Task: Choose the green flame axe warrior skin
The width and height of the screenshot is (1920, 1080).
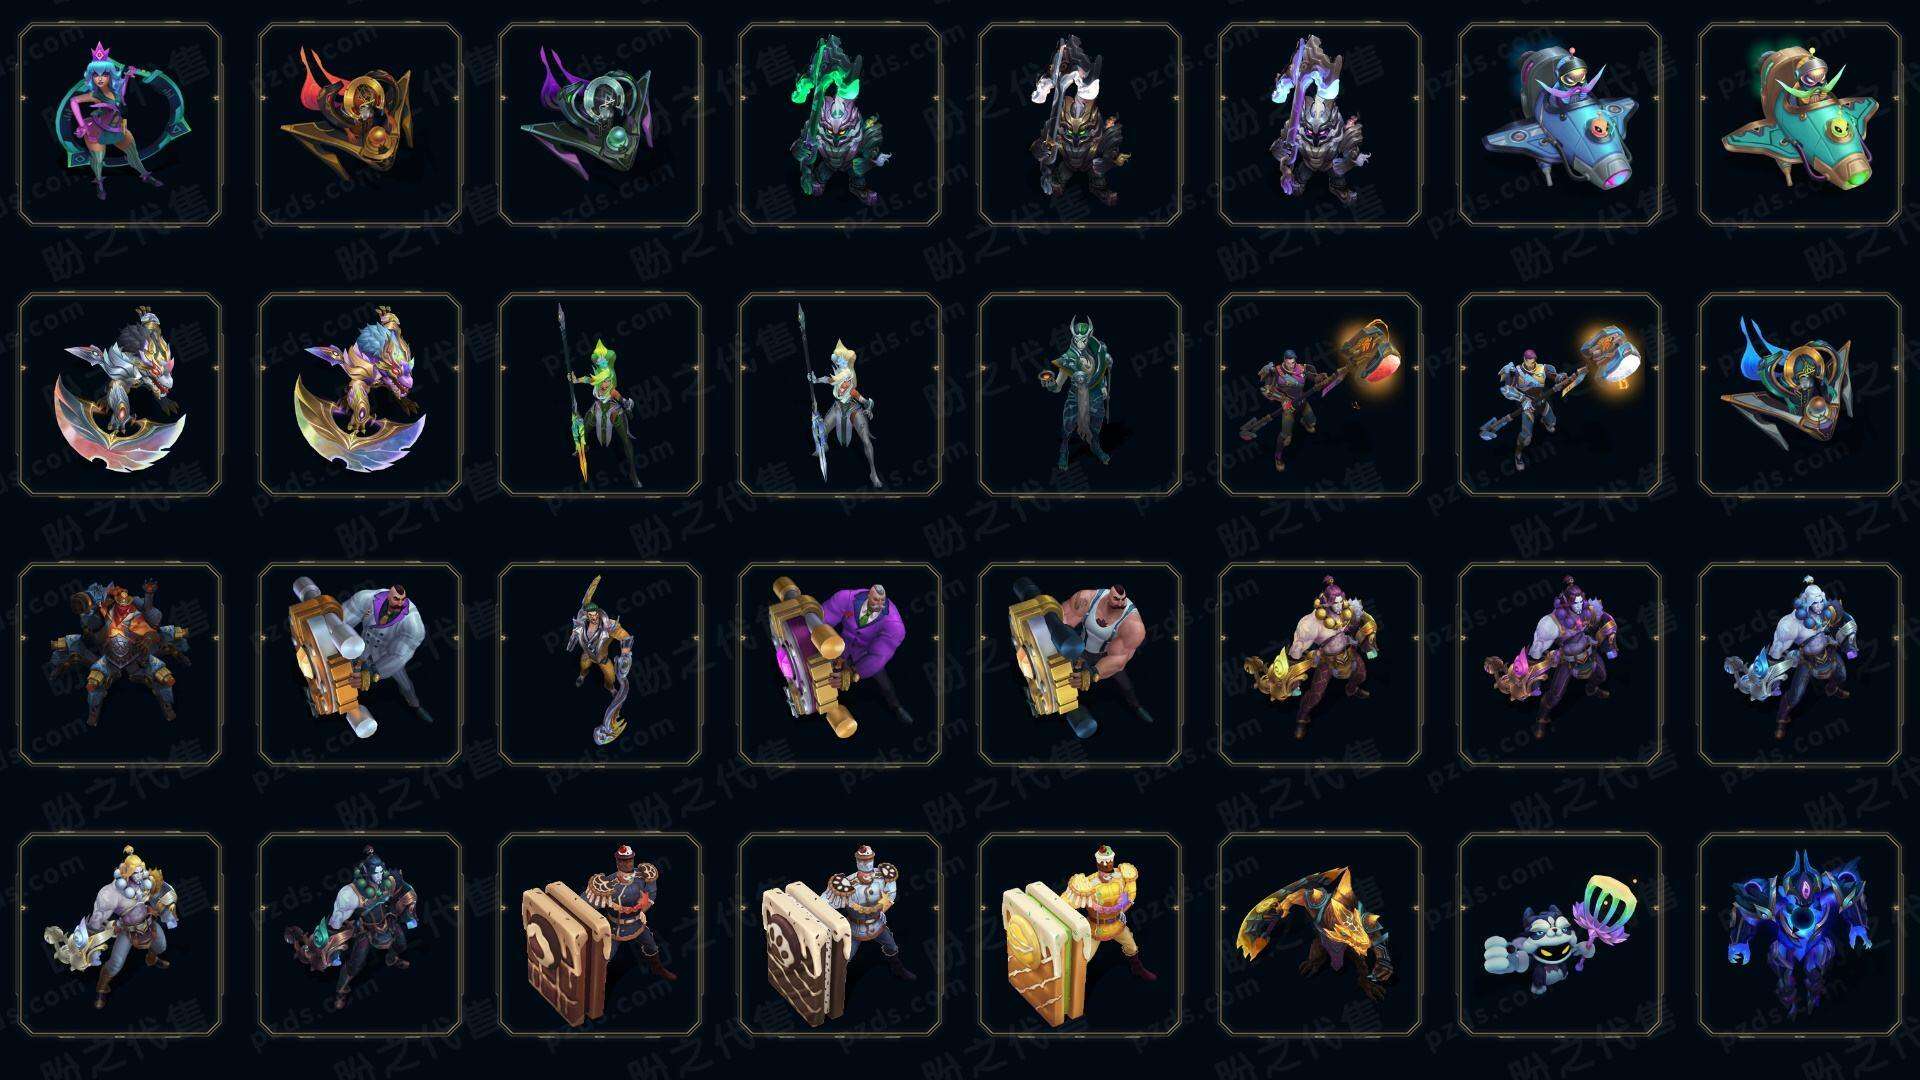Action: tap(840, 124)
